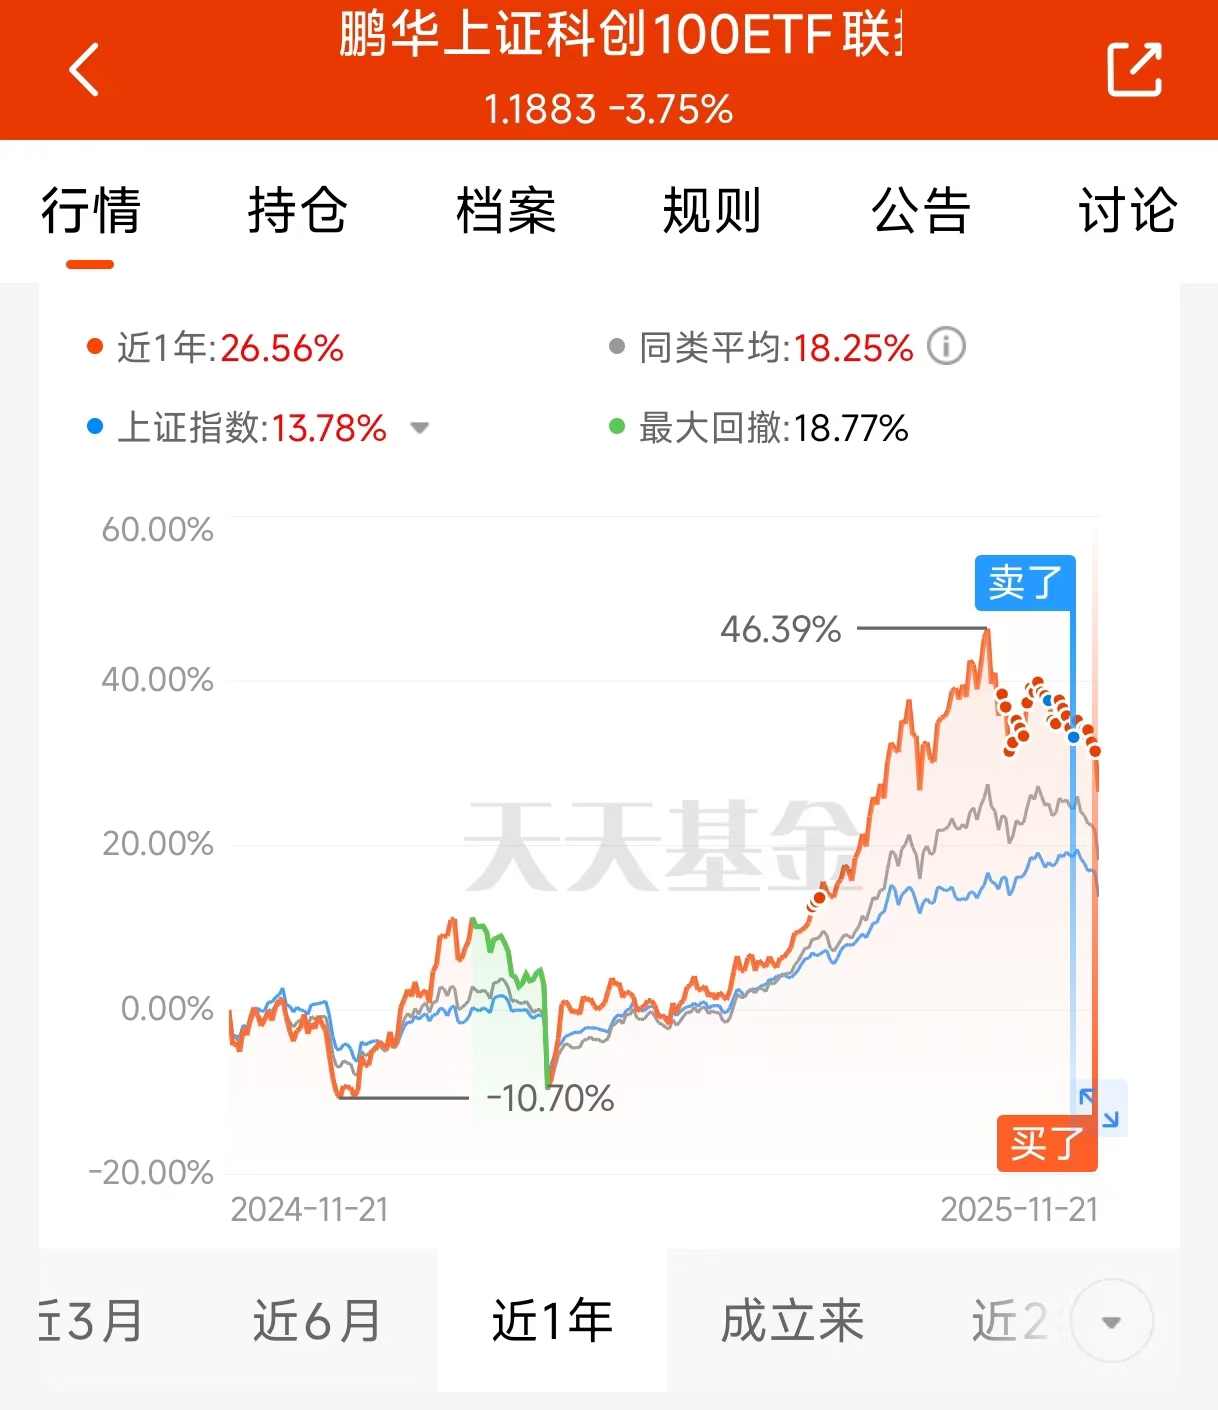The width and height of the screenshot is (1218, 1410).
Task: Tap the orange 买了 marker flag
Action: pyautogui.click(x=1047, y=1143)
